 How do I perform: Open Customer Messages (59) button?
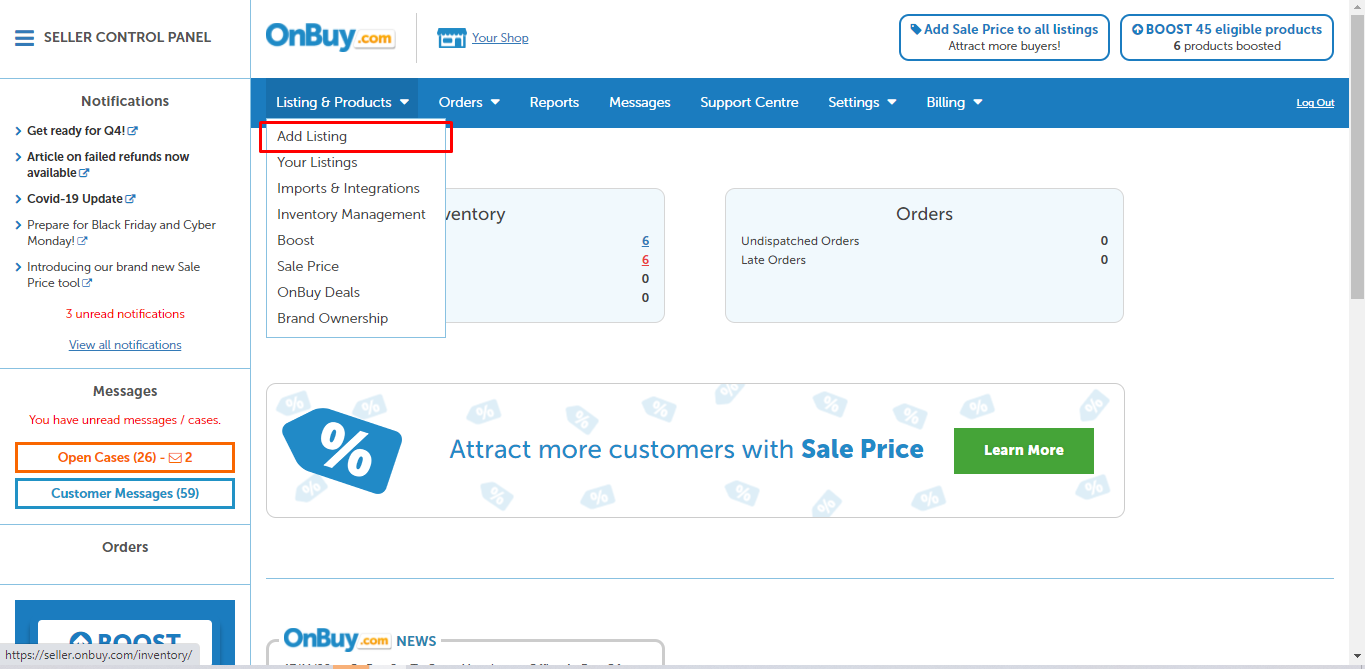(x=125, y=493)
